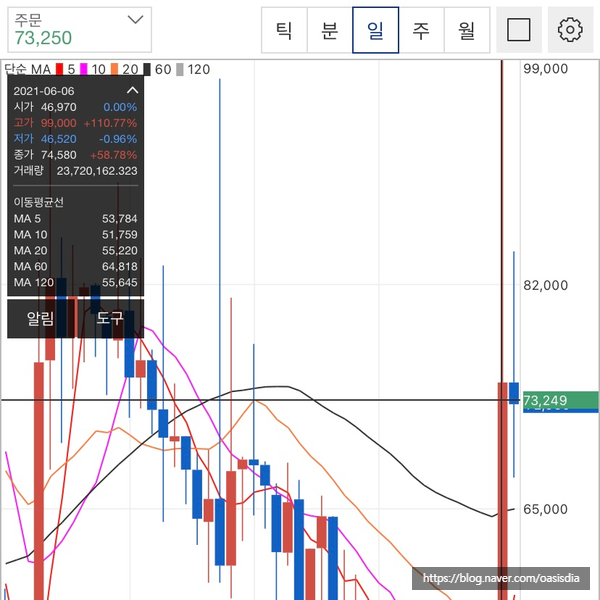
Task: Tap the 도구 tools button
Action: [x=110, y=318]
